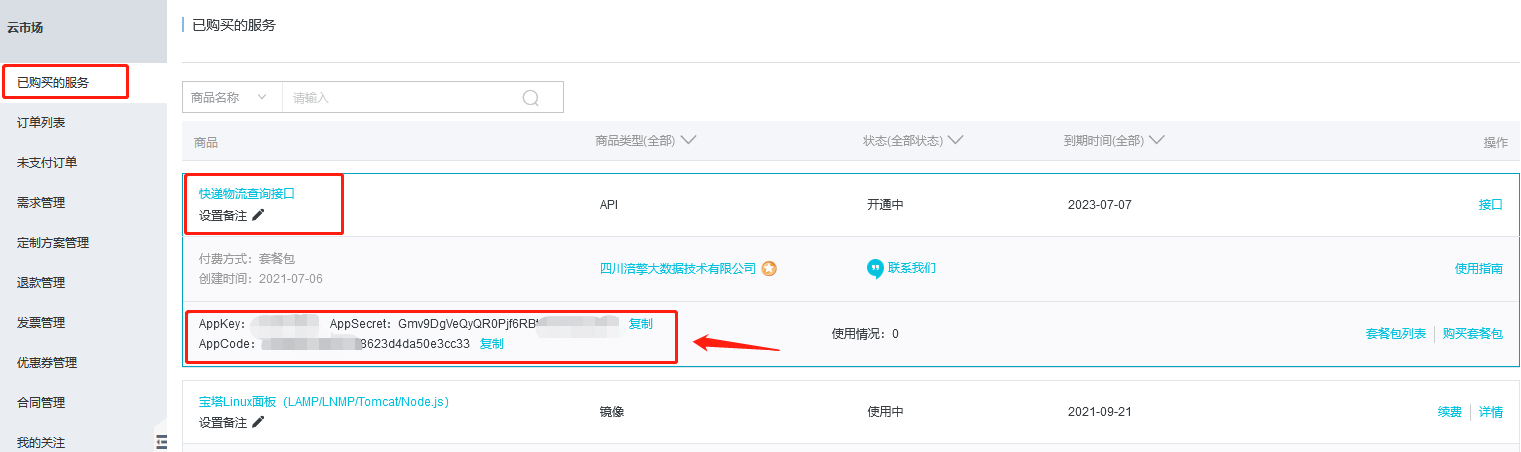The image size is (1521, 452).
Task: Copy the AppCode value
Action: [492, 344]
